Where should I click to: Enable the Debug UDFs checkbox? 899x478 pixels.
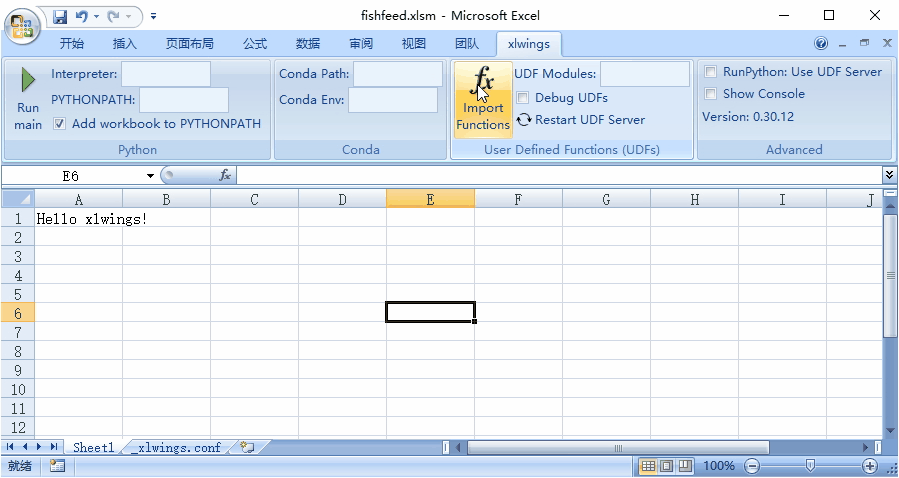click(x=522, y=97)
